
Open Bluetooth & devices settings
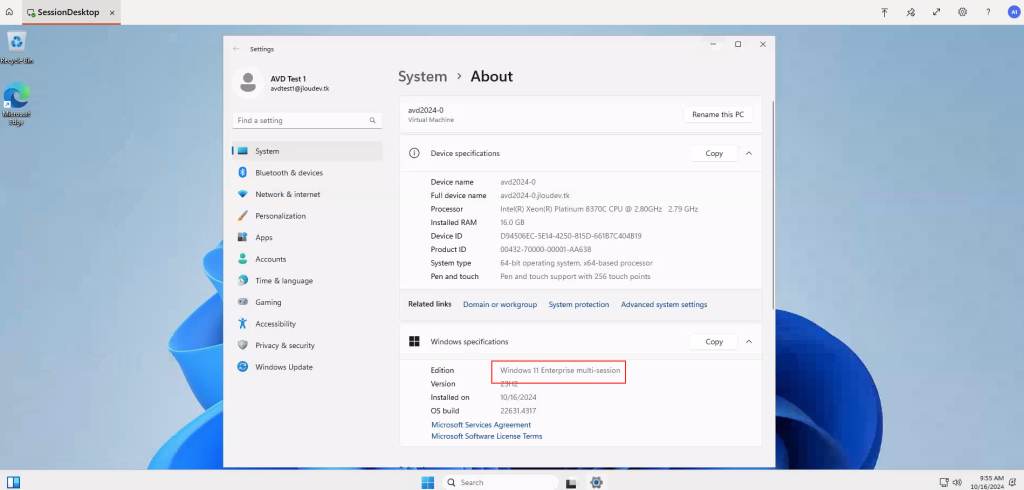click(x=307, y=172)
